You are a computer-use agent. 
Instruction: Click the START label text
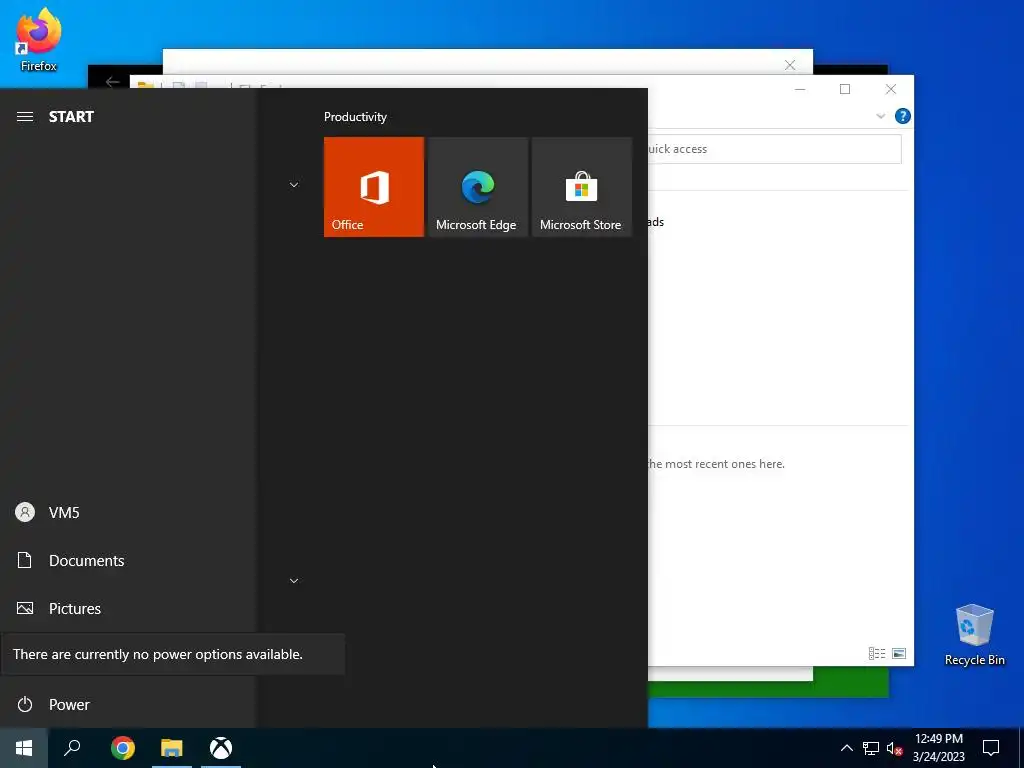click(x=71, y=117)
